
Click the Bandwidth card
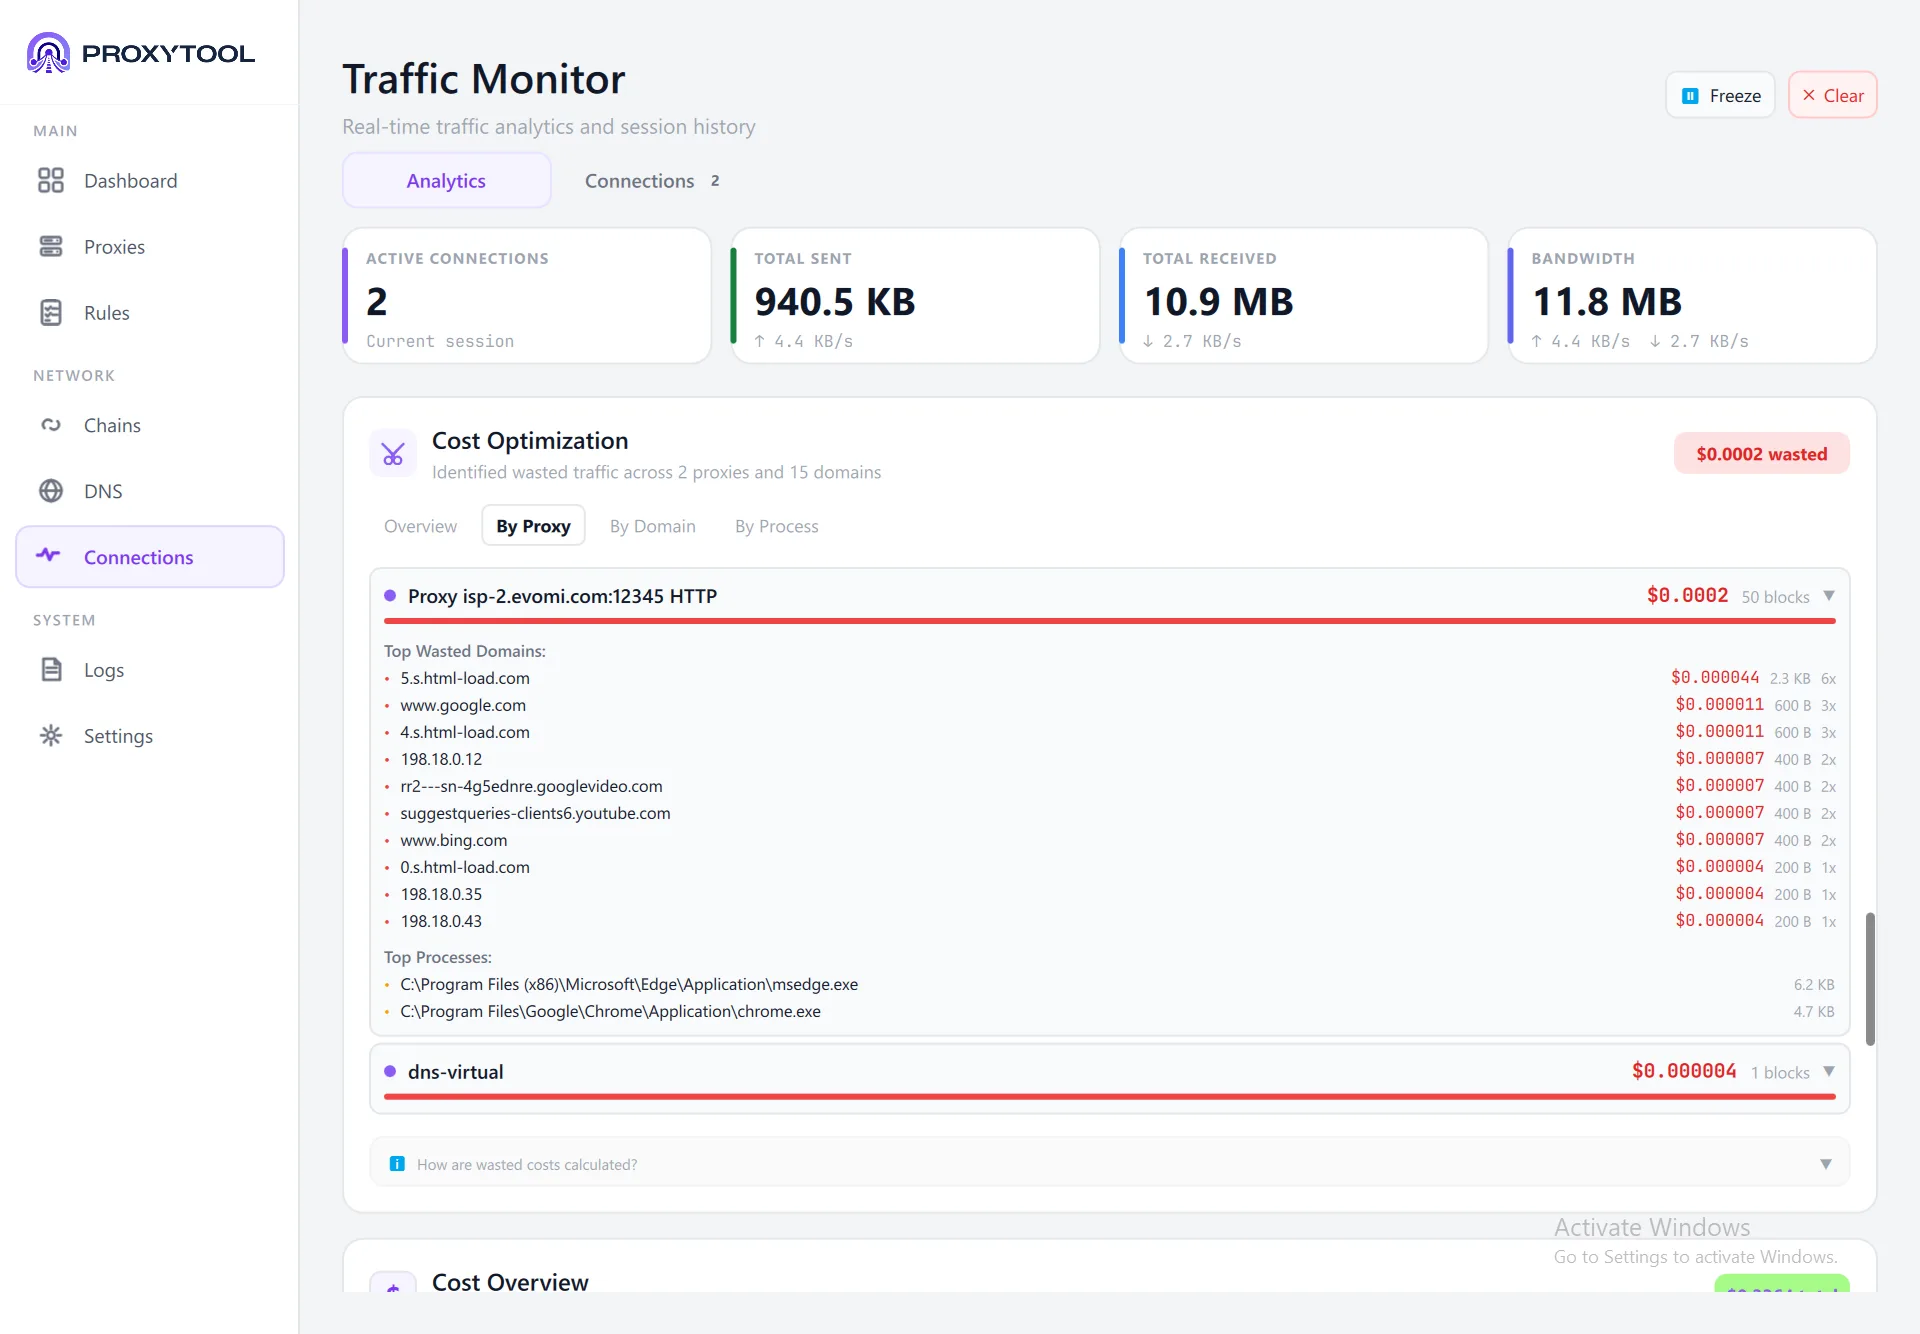click(1692, 296)
